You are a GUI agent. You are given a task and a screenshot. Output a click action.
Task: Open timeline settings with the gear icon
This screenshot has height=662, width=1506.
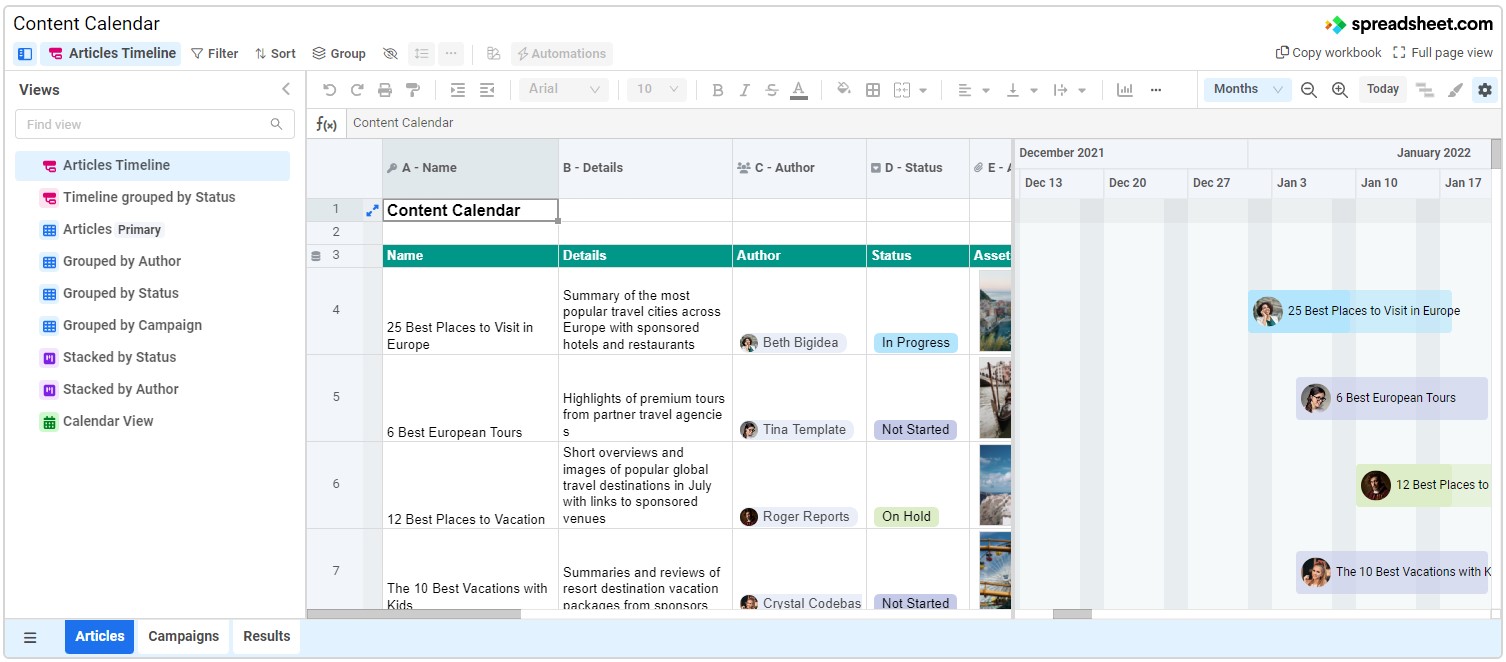pyautogui.click(x=1485, y=89)
